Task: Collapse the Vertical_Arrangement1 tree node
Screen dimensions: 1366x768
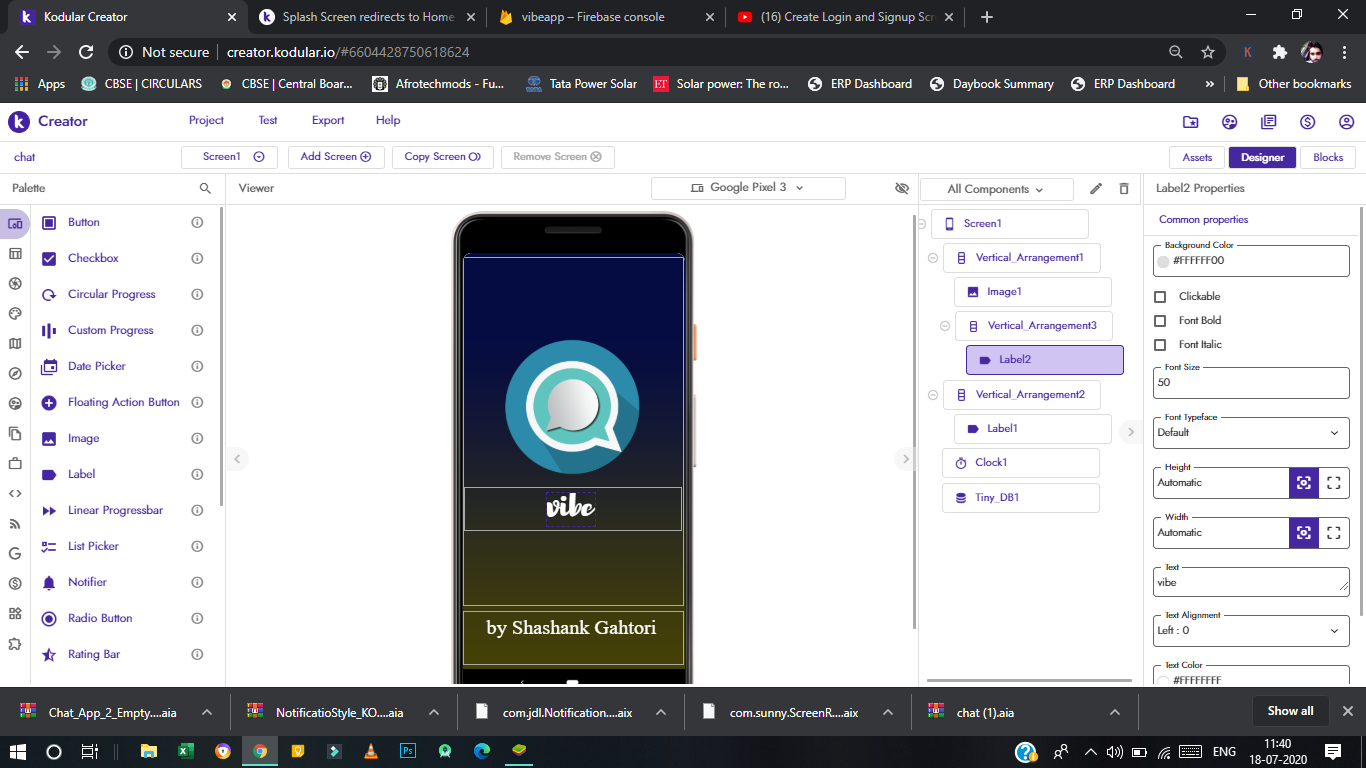Action: click(933, 258)
